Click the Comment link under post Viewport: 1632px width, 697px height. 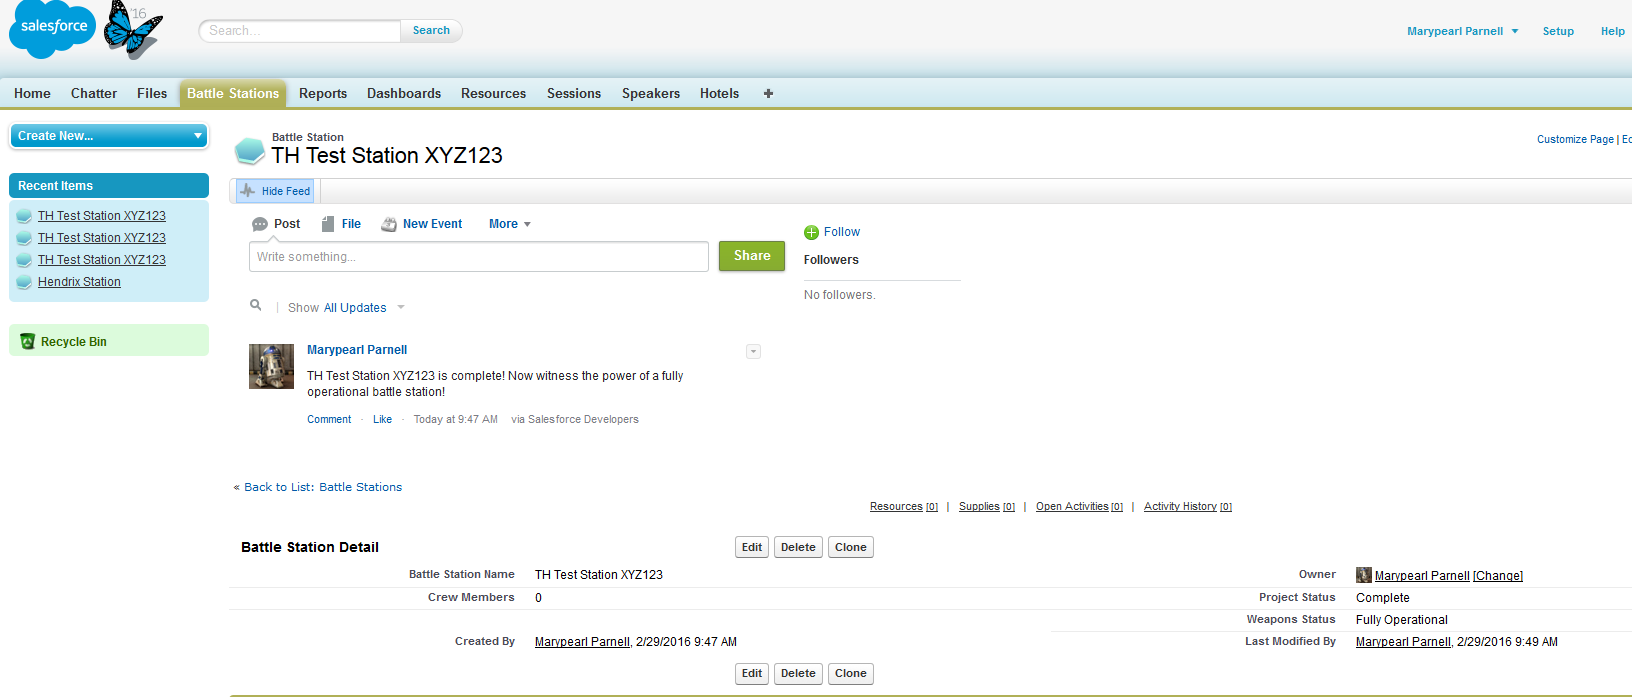pyautogui.click(x=329, y=419)
